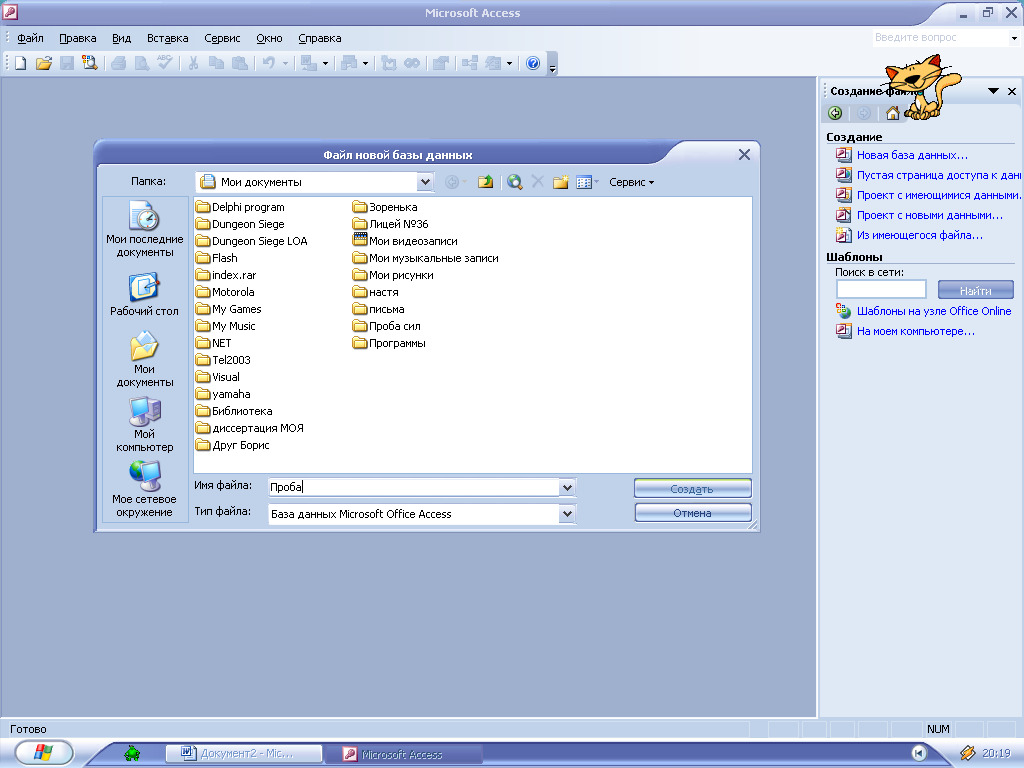Open the Сервис menu in menu bar

click(x=222, y=38)
